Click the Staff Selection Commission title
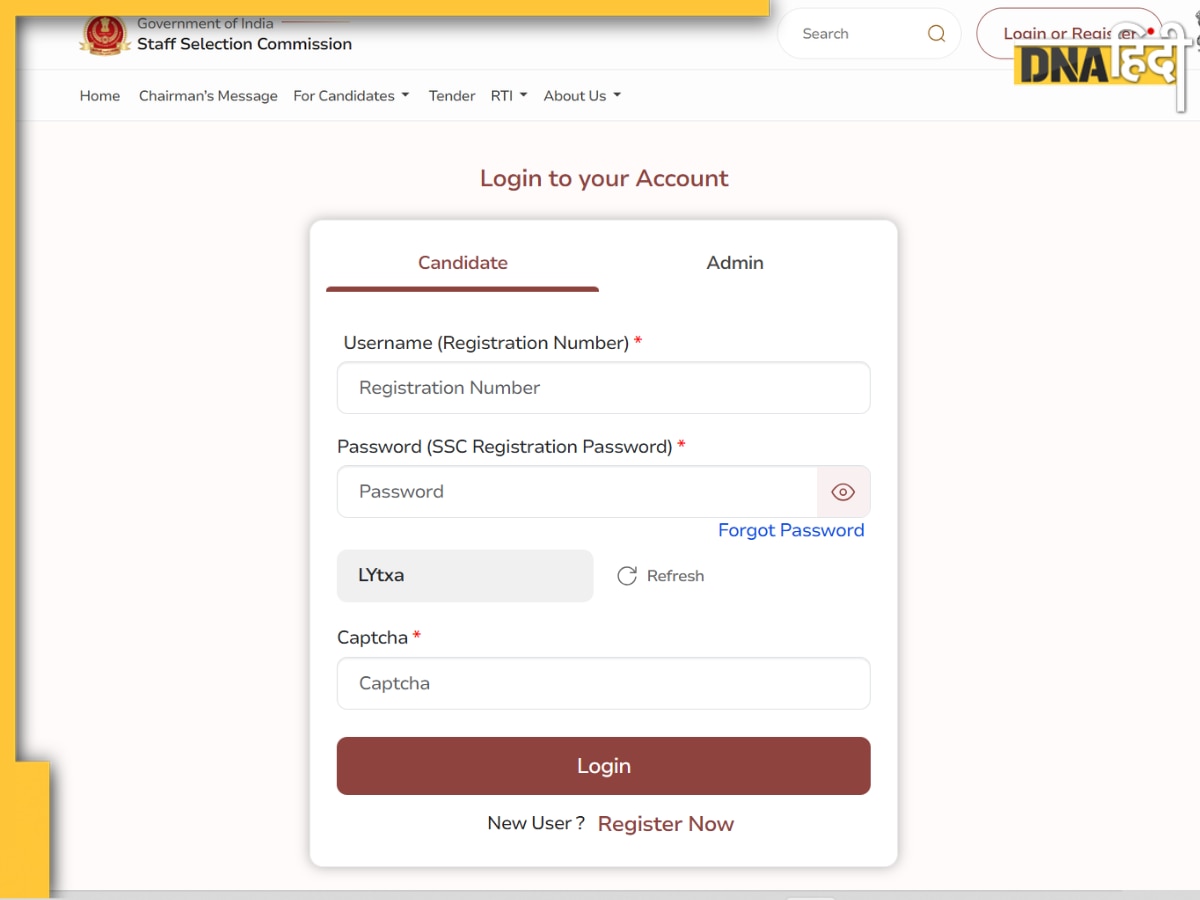Viewport: 1200px width, 900px height. [244, 44]
